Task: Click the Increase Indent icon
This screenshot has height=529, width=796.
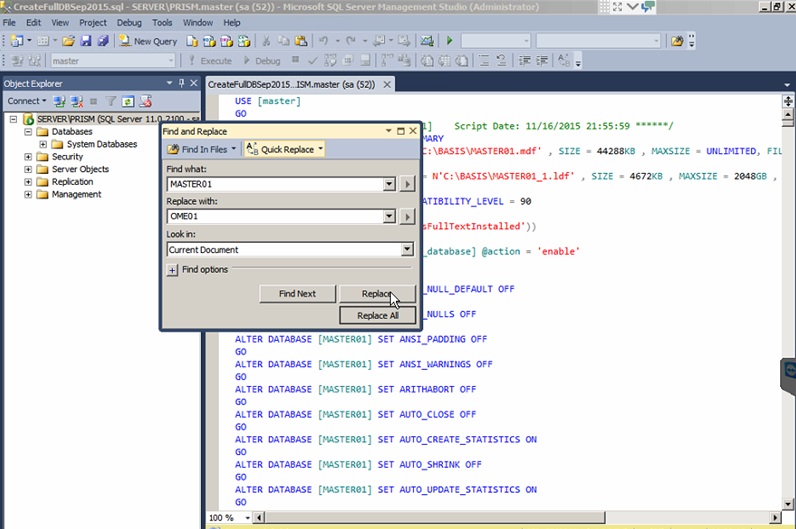Action: point(542,61)
